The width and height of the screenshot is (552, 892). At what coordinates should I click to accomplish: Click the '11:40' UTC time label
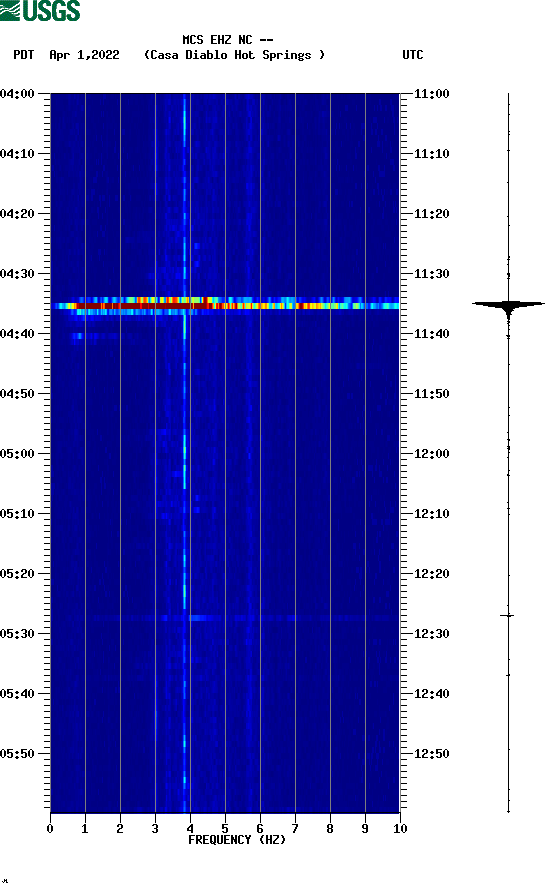coord(431,334)
